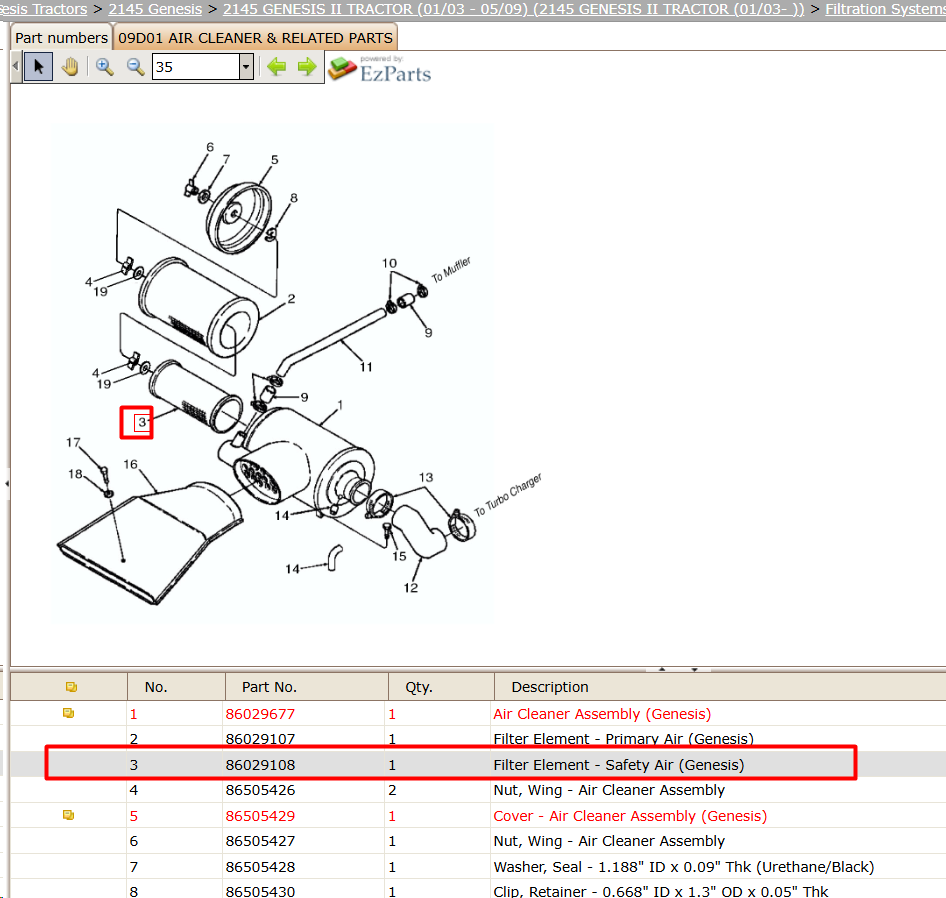Open the zoom level dropdown arrow
The height and width of the screenshot is (898, 946).
click(246, 66)
